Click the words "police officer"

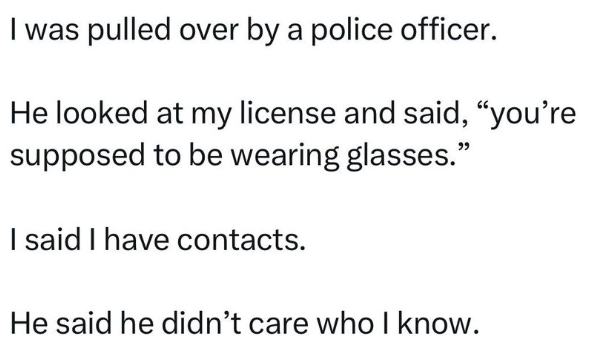(403, 31)
